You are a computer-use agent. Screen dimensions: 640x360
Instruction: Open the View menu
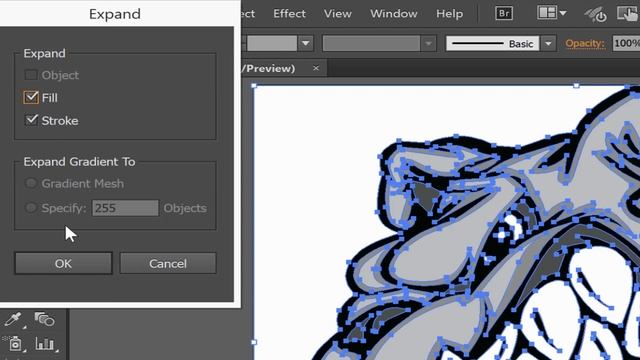(338, 14)
